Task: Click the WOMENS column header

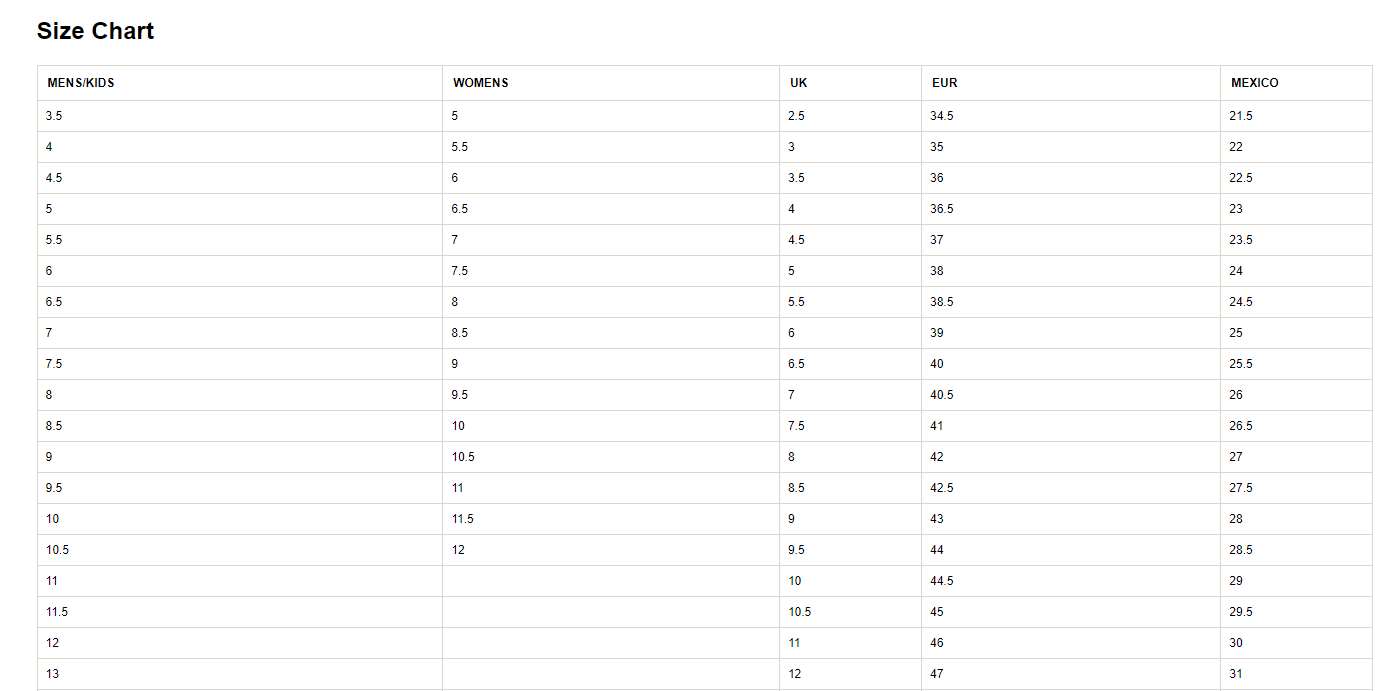Action: click(481, 83)
